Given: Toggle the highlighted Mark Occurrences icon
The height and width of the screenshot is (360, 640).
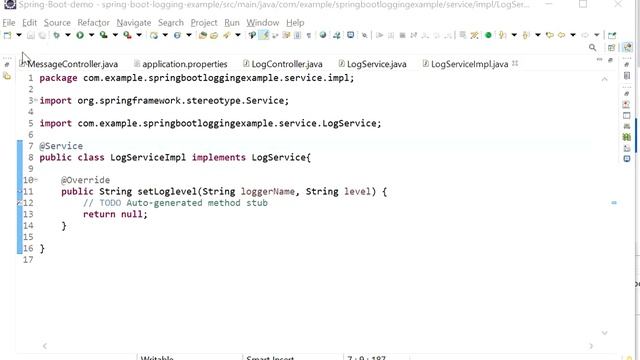Looking at the screenshot, I should pos(264,36).
